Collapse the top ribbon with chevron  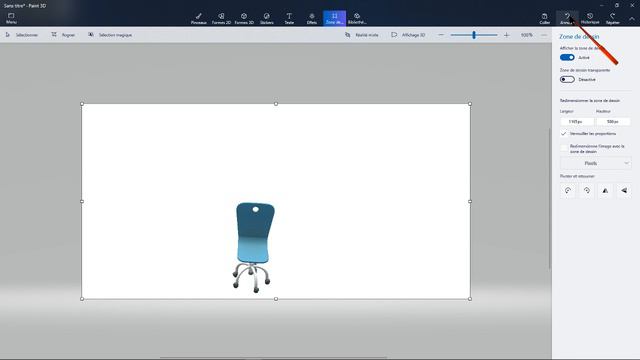(x=632, y=18)
